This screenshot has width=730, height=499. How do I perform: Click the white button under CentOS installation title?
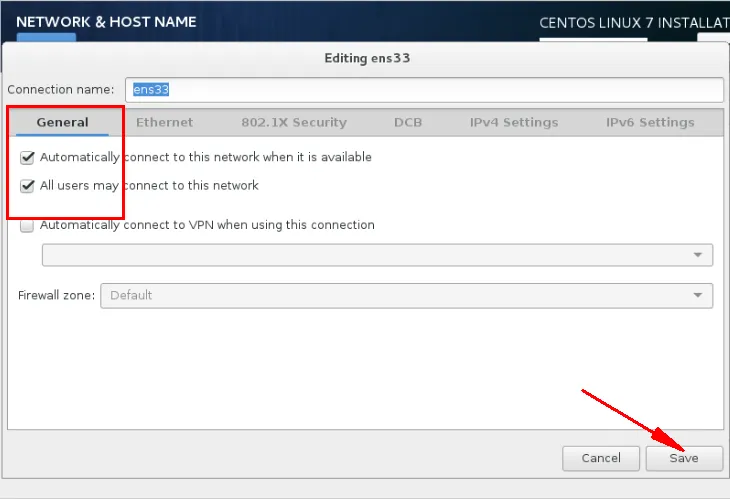click(x=713, y=38)
